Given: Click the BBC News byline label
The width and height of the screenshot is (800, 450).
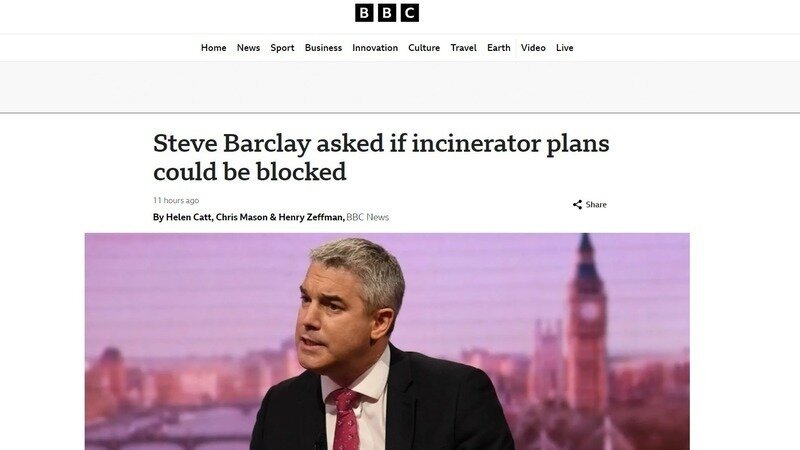Looking at the screenshot, I should (367, 217).
